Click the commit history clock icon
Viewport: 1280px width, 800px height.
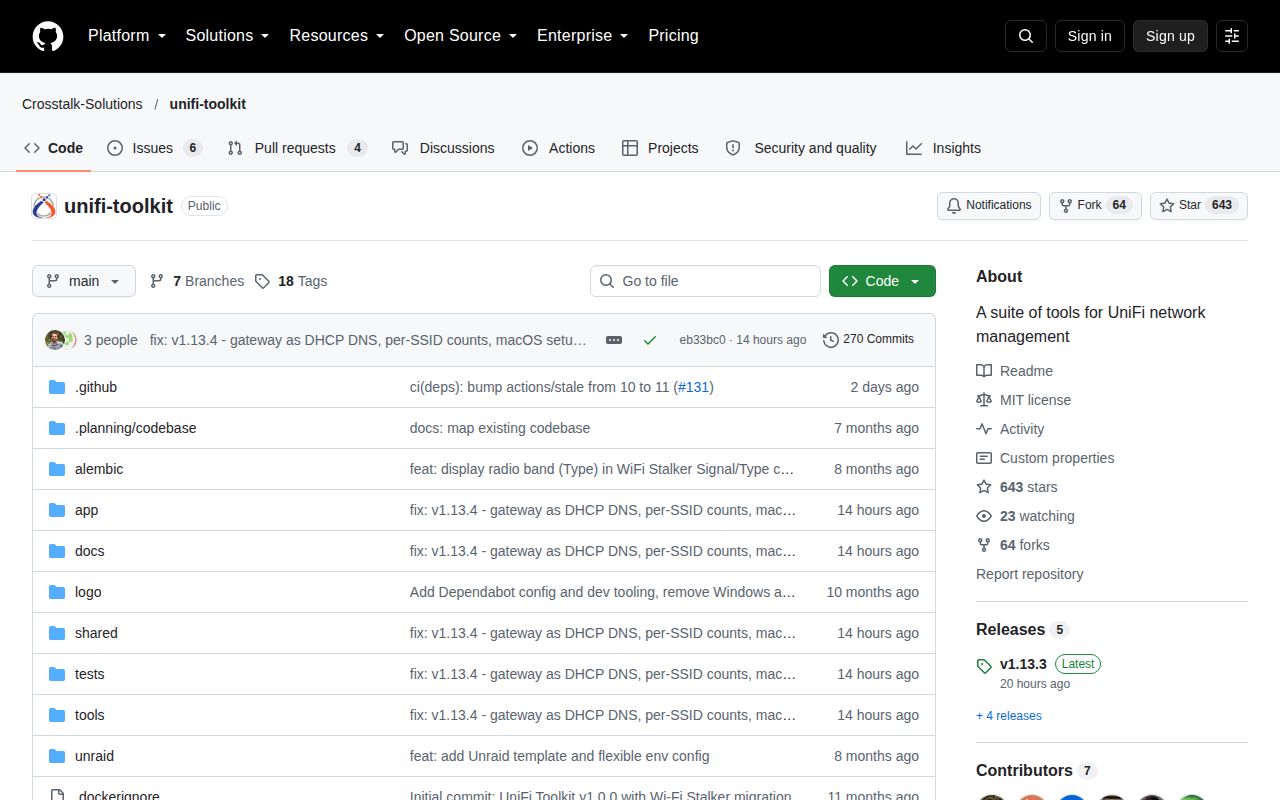pyautogui.click(x=831, y=340)
